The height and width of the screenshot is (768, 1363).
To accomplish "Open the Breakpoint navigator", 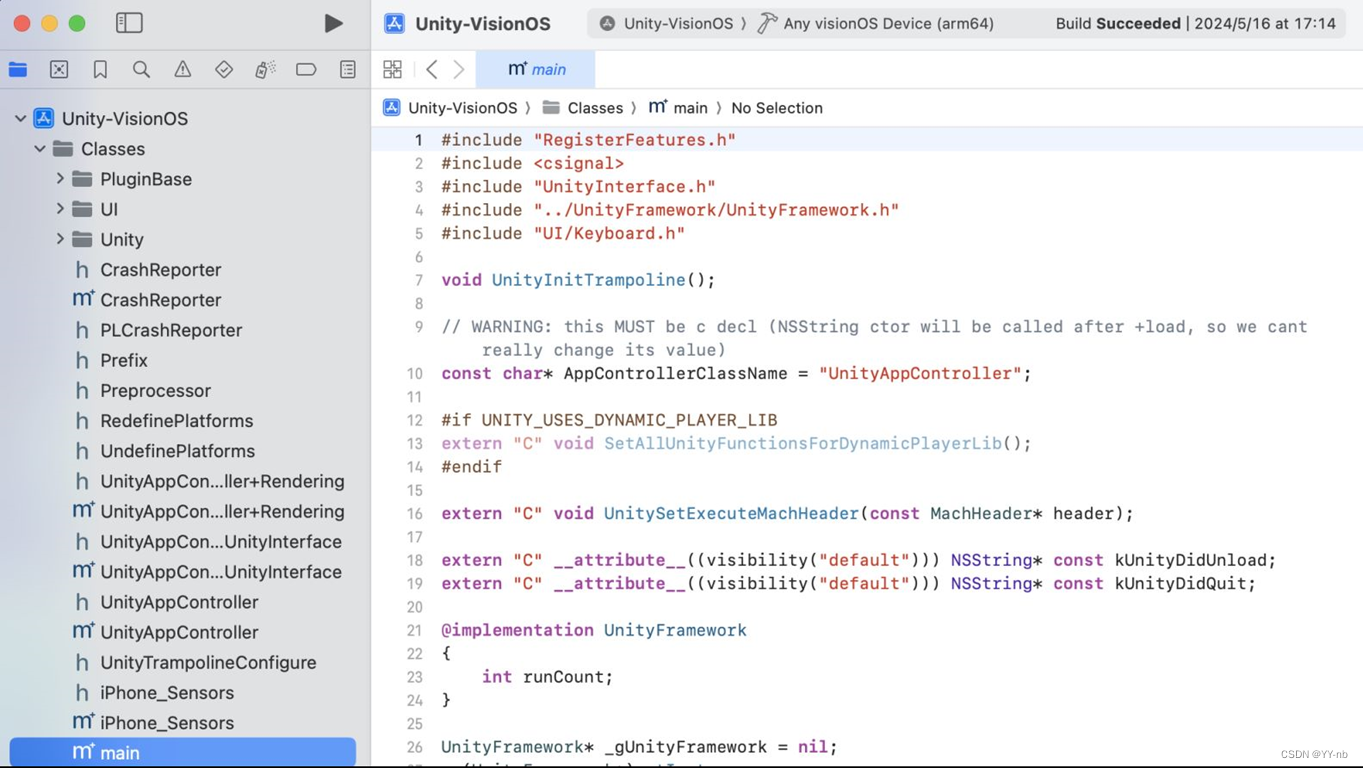I will click(306, 69).
